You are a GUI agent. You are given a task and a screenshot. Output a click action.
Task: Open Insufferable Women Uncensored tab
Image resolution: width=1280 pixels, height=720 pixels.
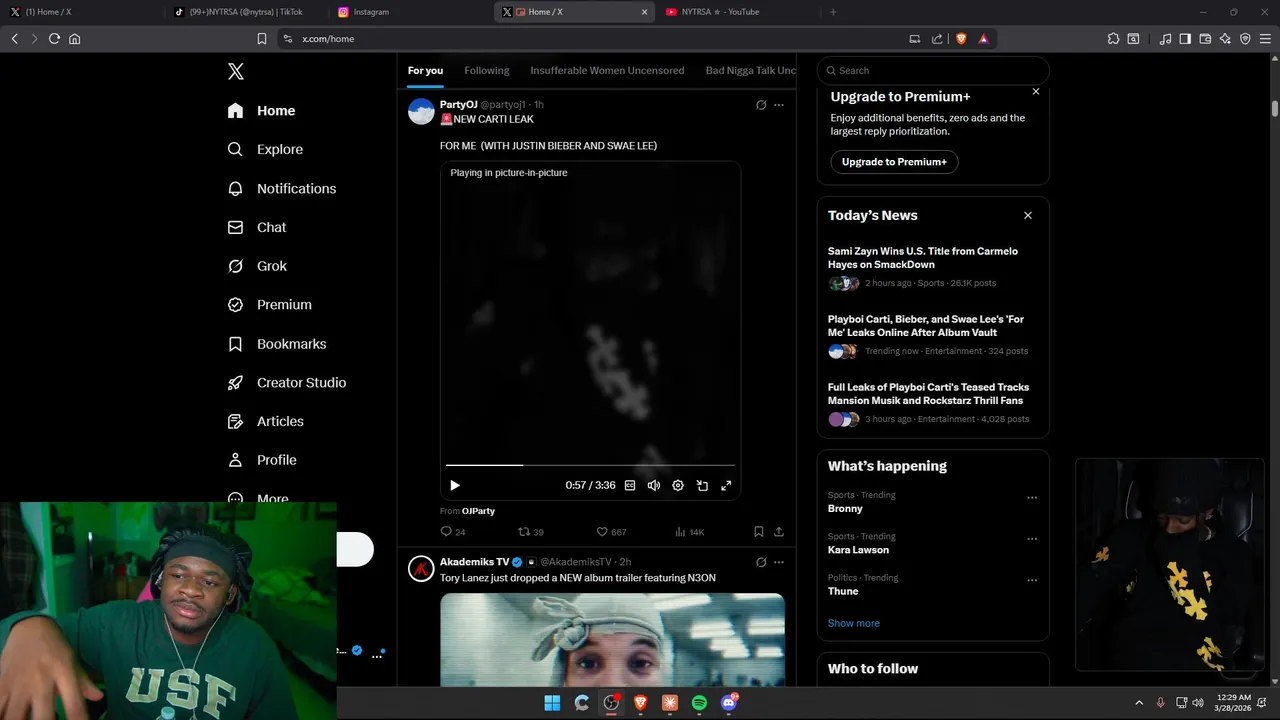607,71
